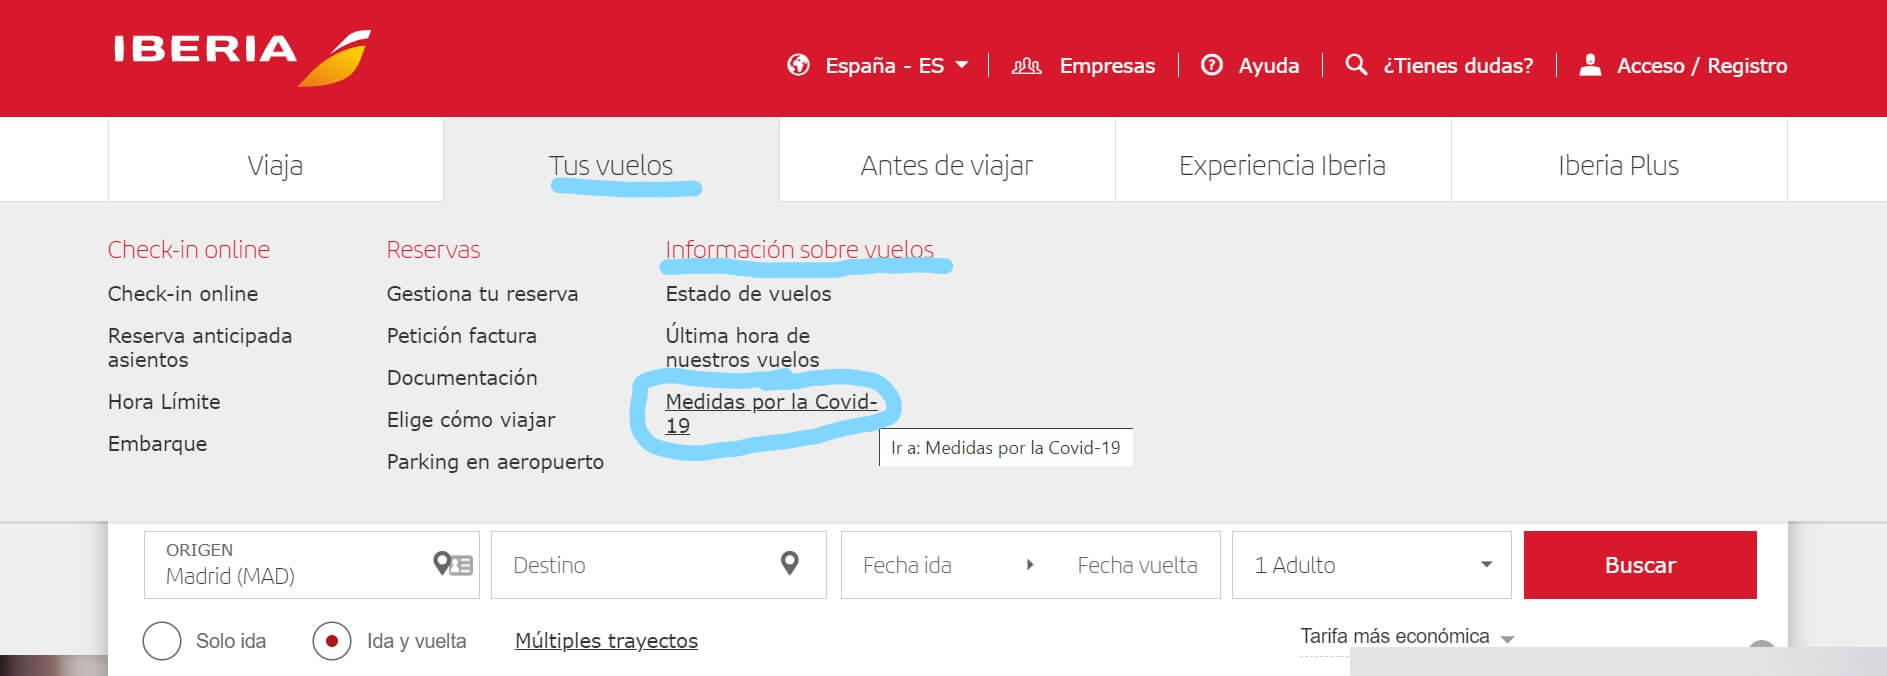Open the 1 Adulto passengers dropdown
The width and height of the screenshot is (1887, 676).
pyautogui.click(x=1371, y=565)
